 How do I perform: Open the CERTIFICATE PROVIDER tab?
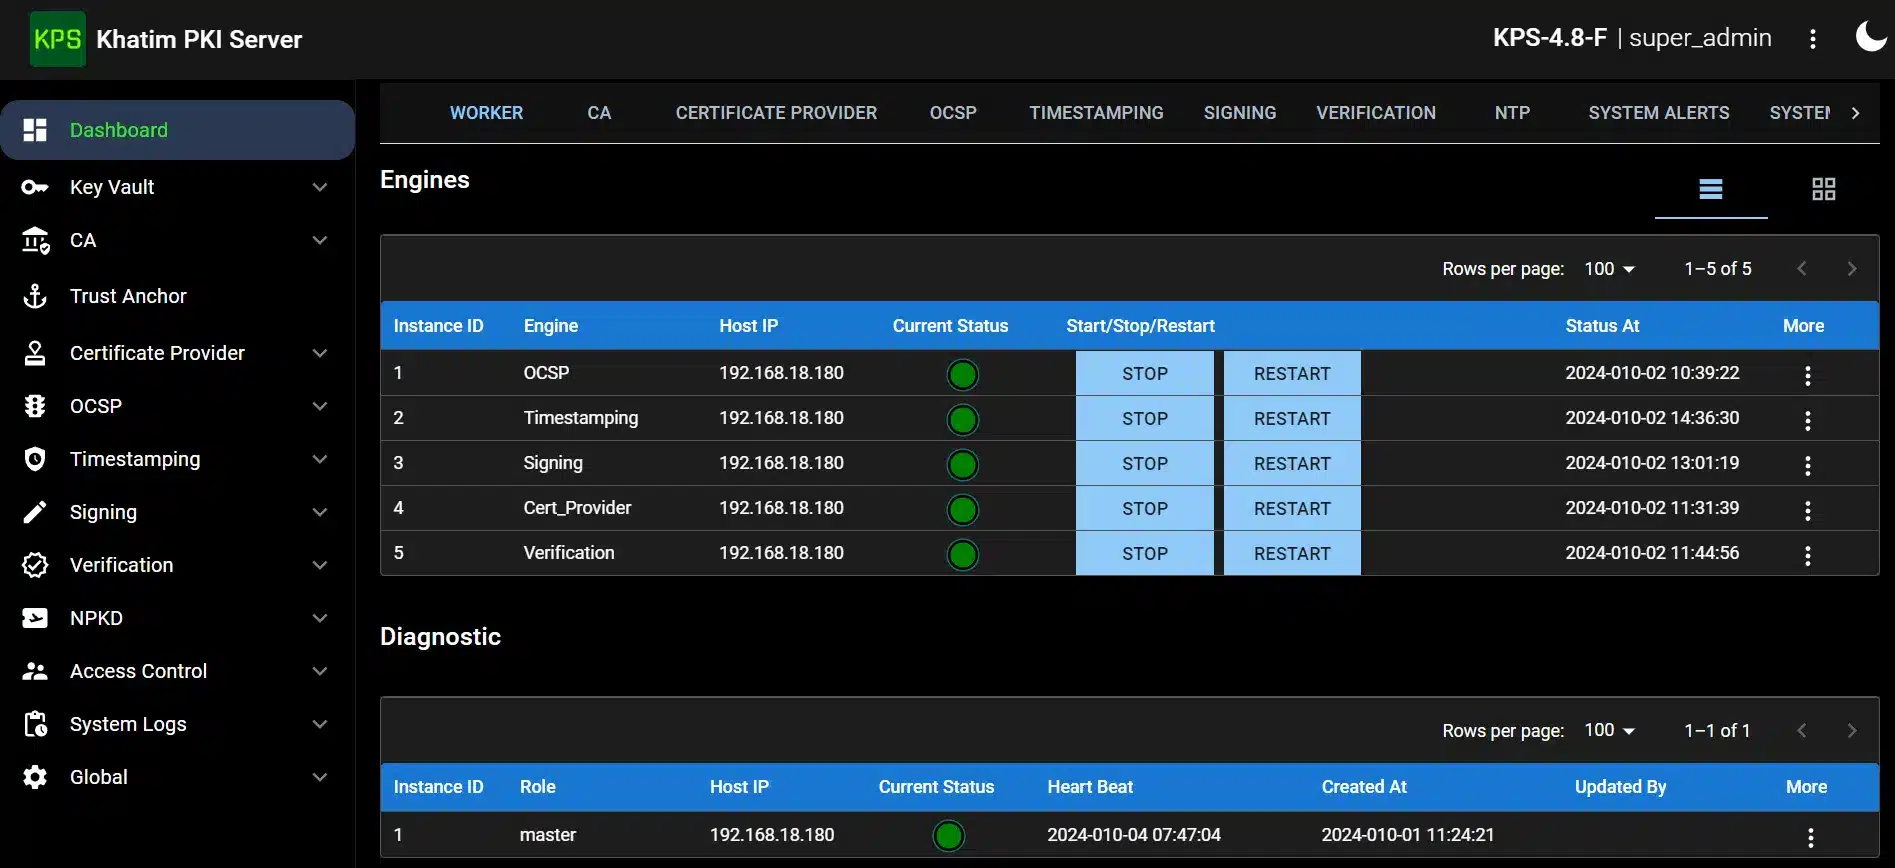pyautogui.click(x=776, y=113)
